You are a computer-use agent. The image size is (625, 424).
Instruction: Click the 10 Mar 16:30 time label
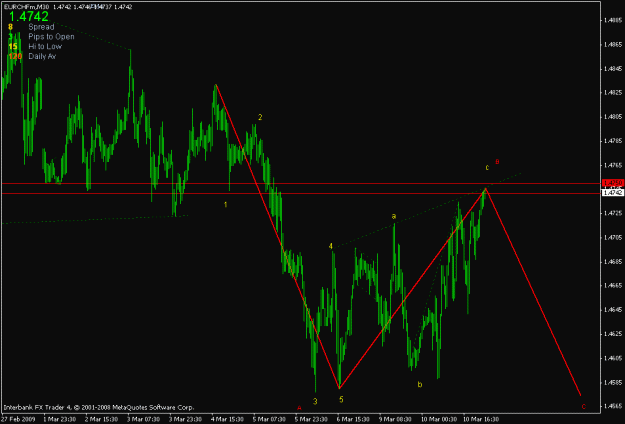click(x=481, y=419)
